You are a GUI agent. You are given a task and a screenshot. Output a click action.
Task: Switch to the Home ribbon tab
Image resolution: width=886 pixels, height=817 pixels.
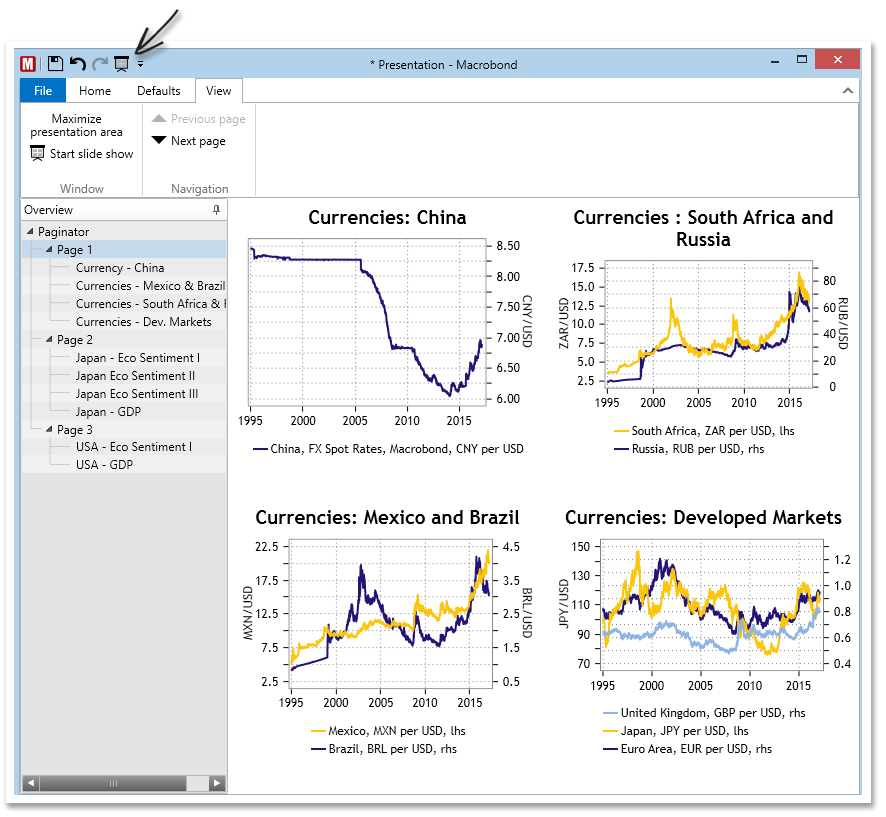pyautogui.click(x=95, y=91)
